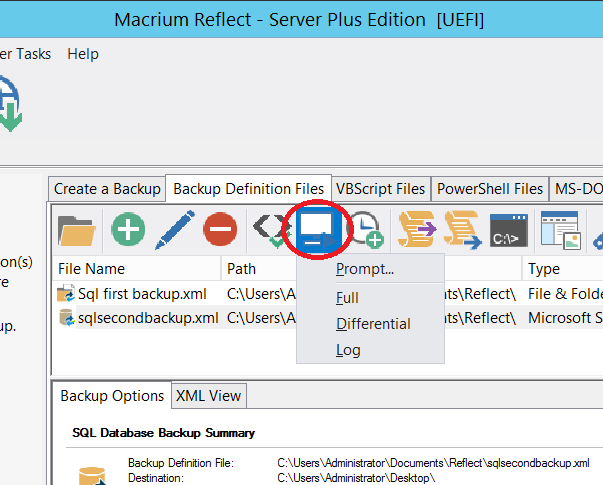Click the Destination path value

click(356, 478)
